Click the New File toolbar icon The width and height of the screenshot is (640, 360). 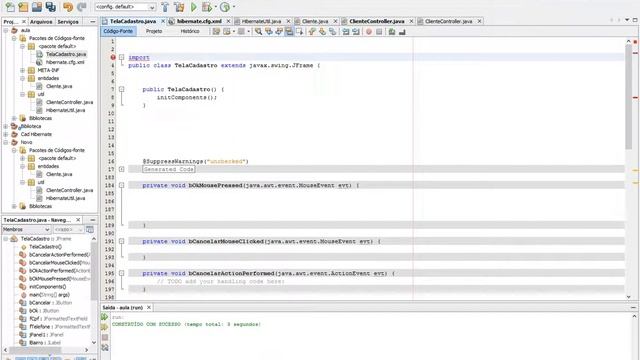pyautogui.click(x=10, y=7)
